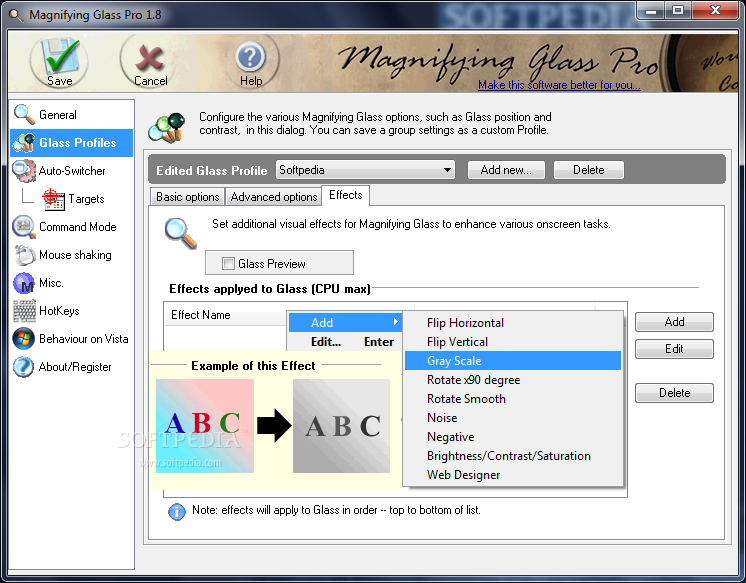Image resolution: width=746 pixels, height=583 pixels.
Task: Open 'Make this software better for you...' link
Action: tap(559, 85)
